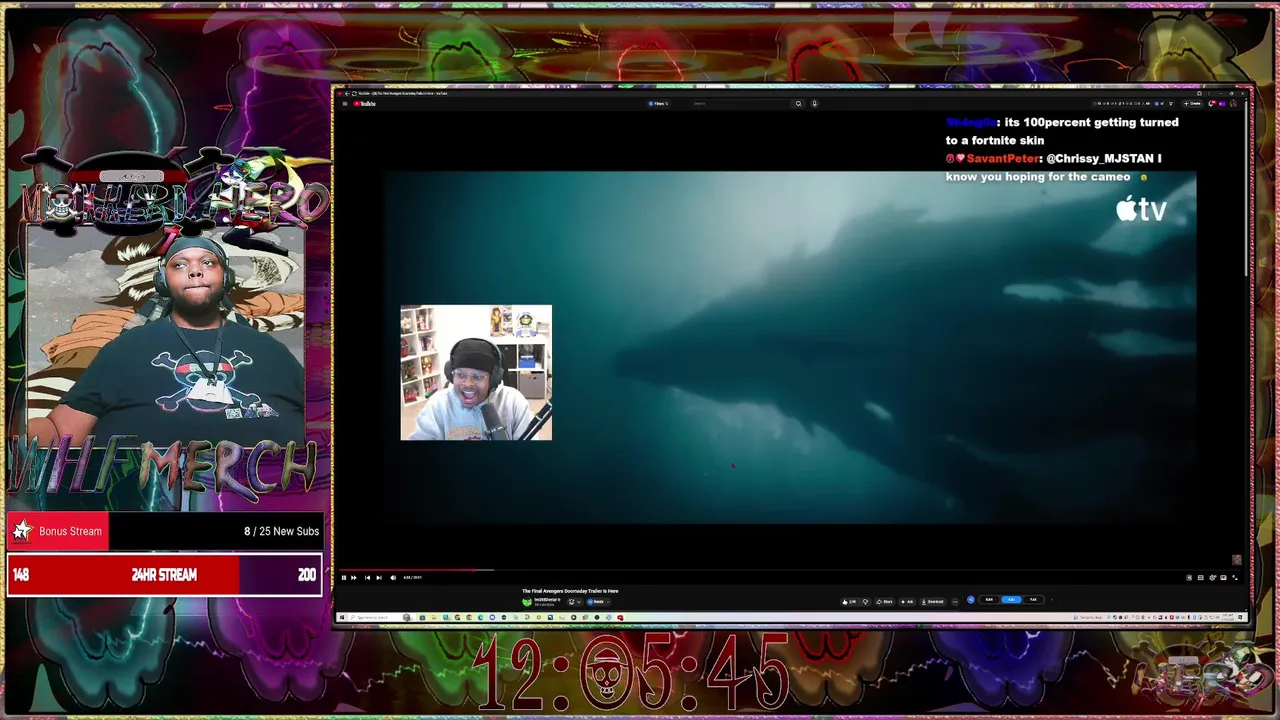1280x720 pixels.
Task: Skip to the next video
Action: pos(379,577)
